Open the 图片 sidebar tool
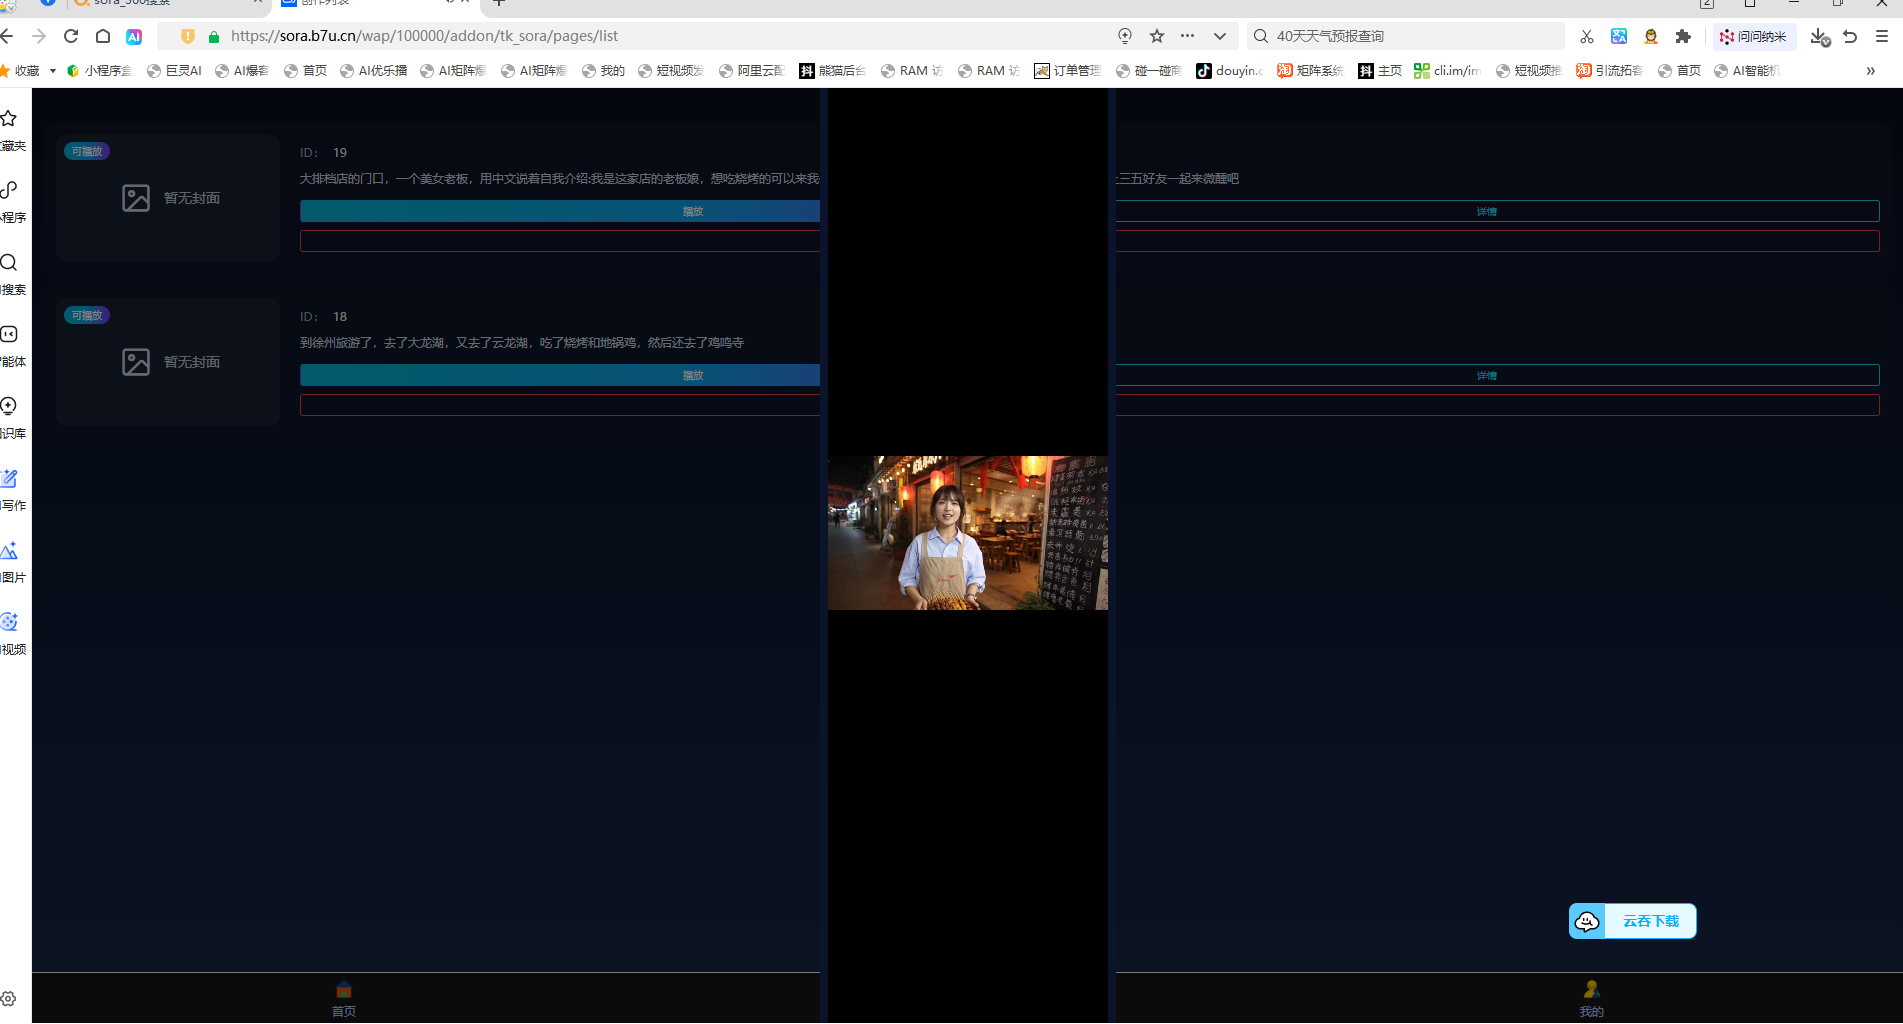 coord(12,562)
